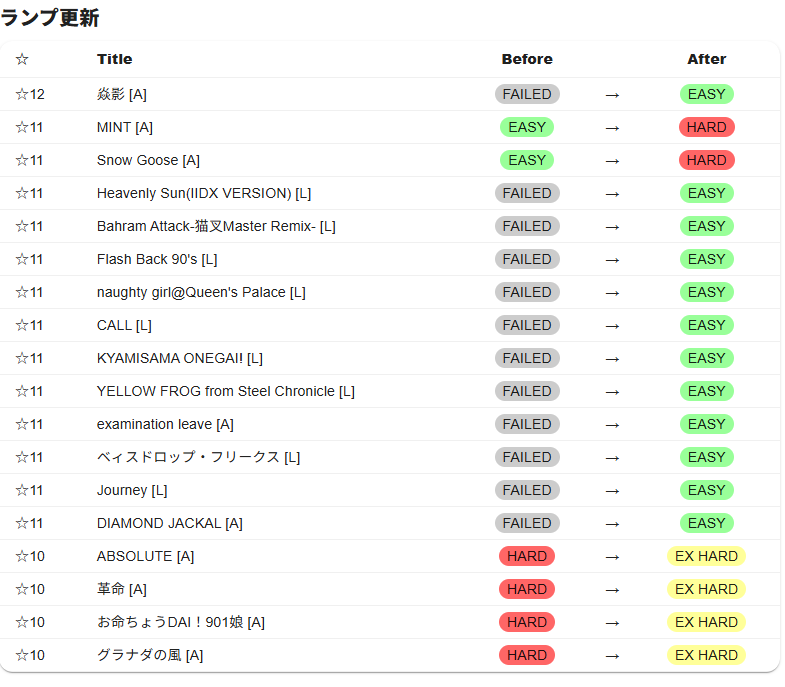Click the ☆10 level for ABSOLUTE

tap(30, 556)
